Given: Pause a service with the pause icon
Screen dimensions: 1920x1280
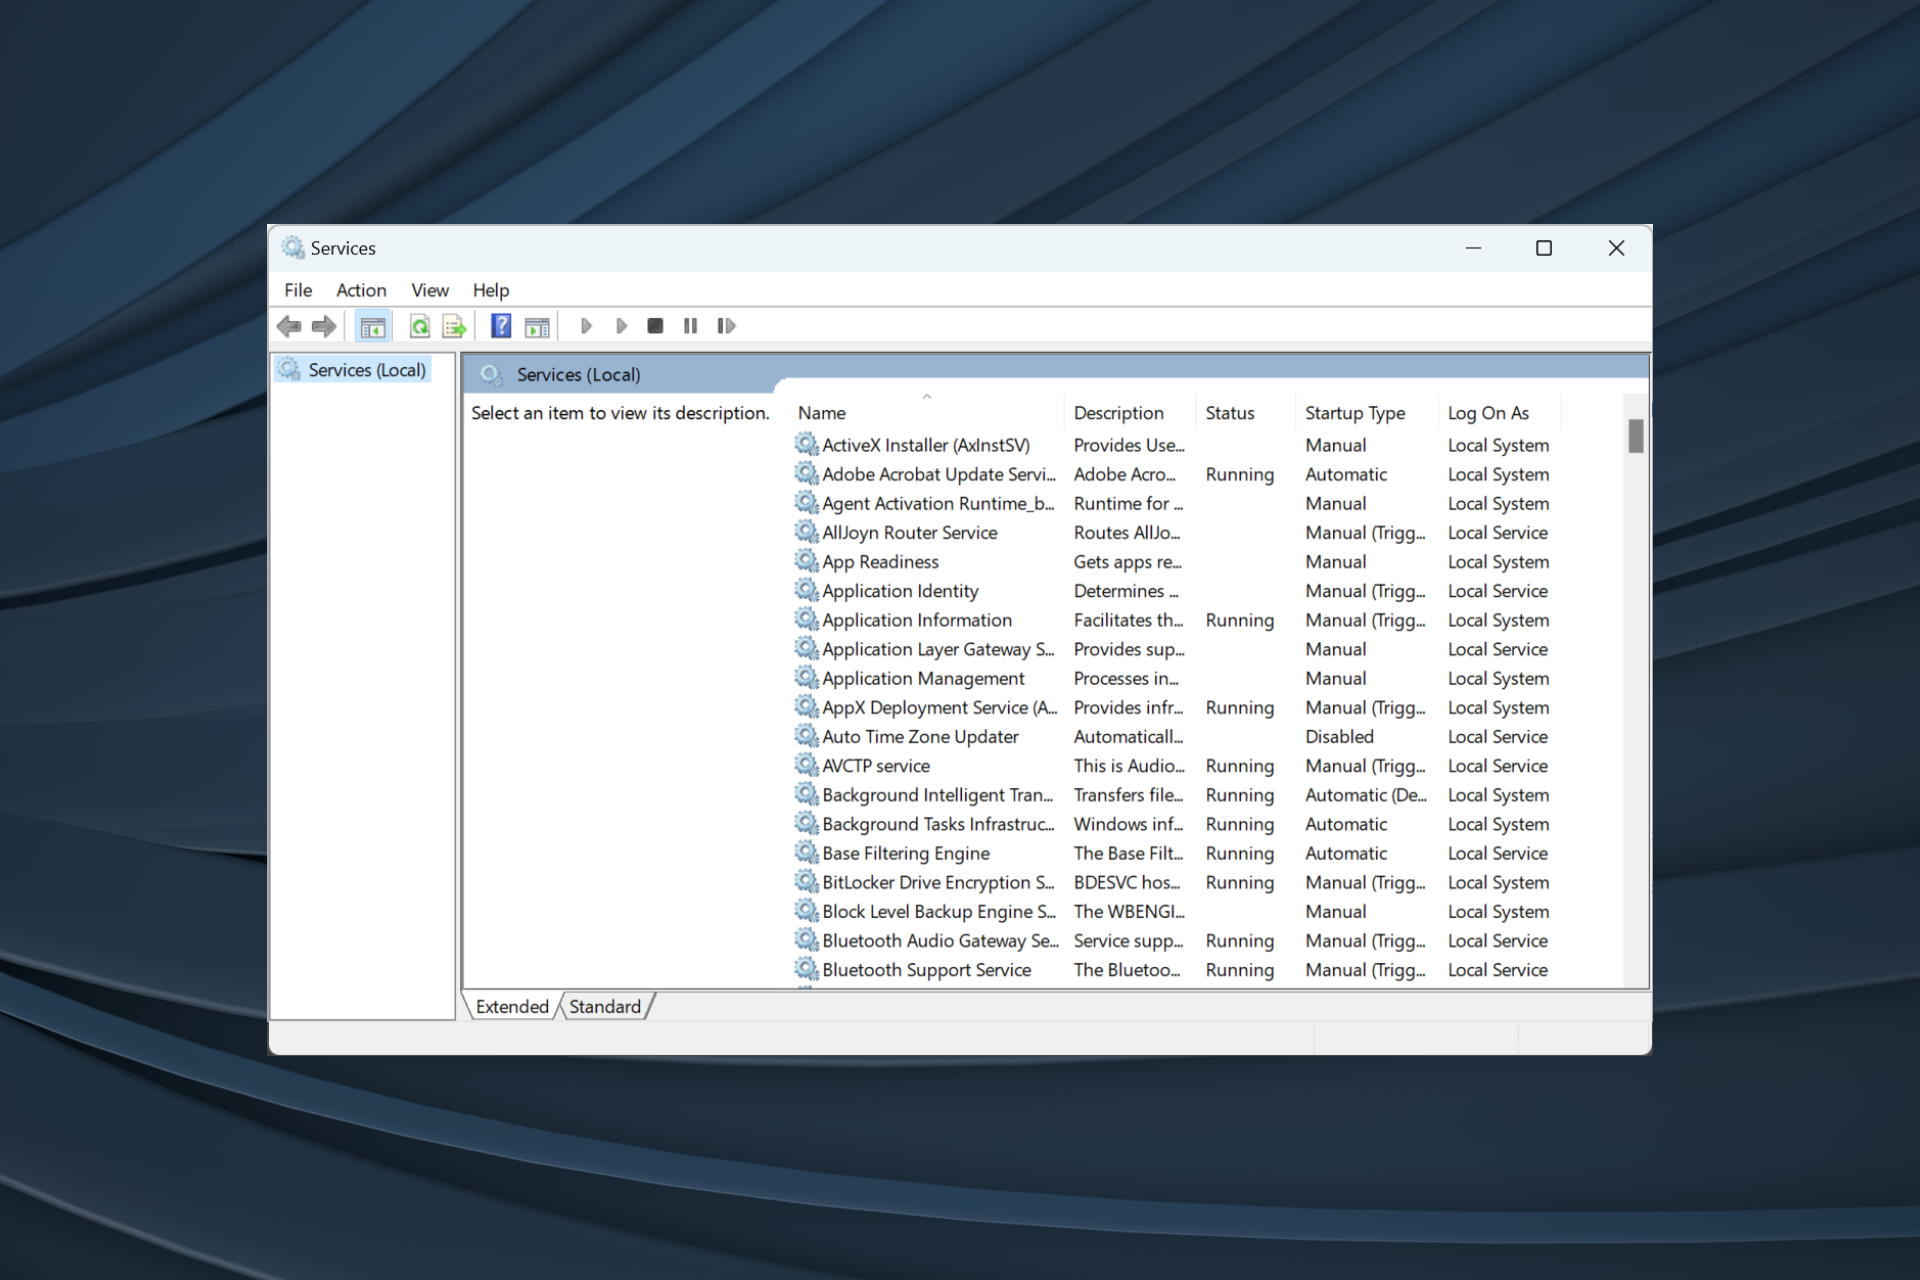Looking at the screenshot, I should tap(690, 325).
